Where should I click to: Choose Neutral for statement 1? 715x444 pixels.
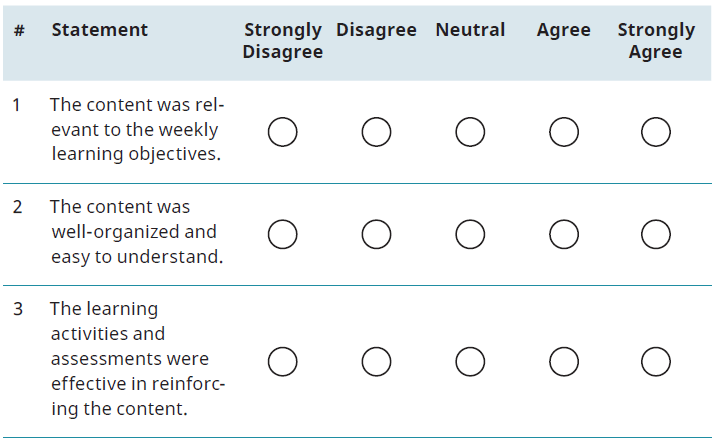pyautogui.click(x=470, y=132)
